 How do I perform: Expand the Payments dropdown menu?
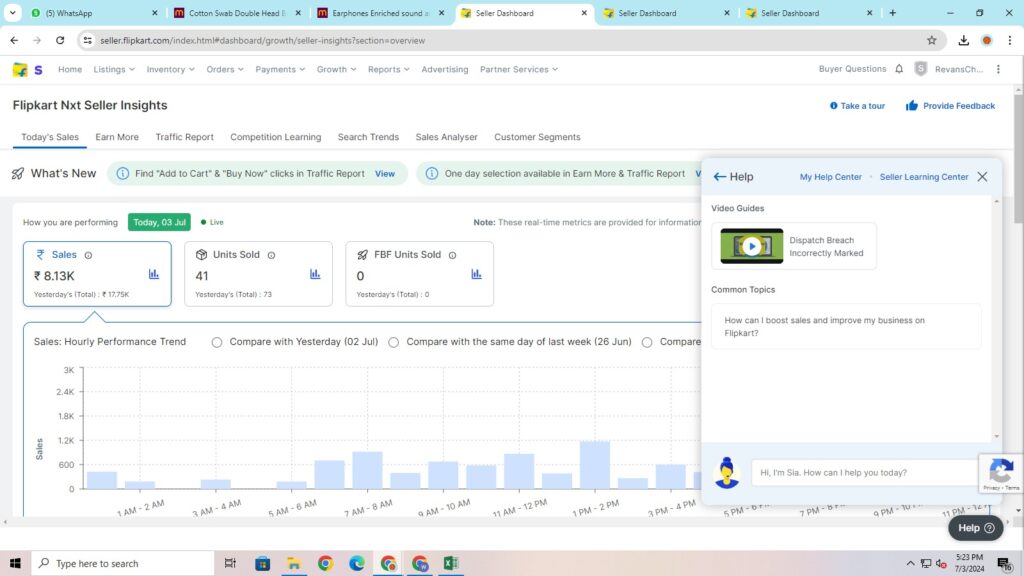280,70
